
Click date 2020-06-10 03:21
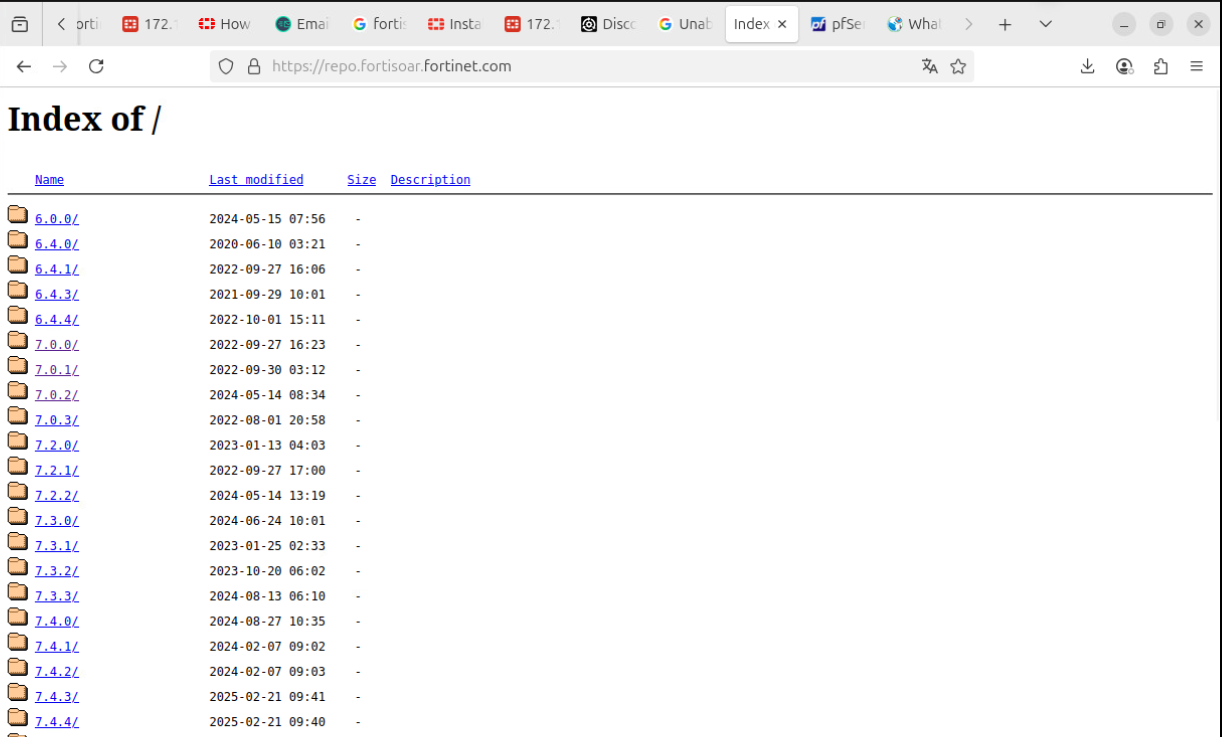(x=267, y=244)
